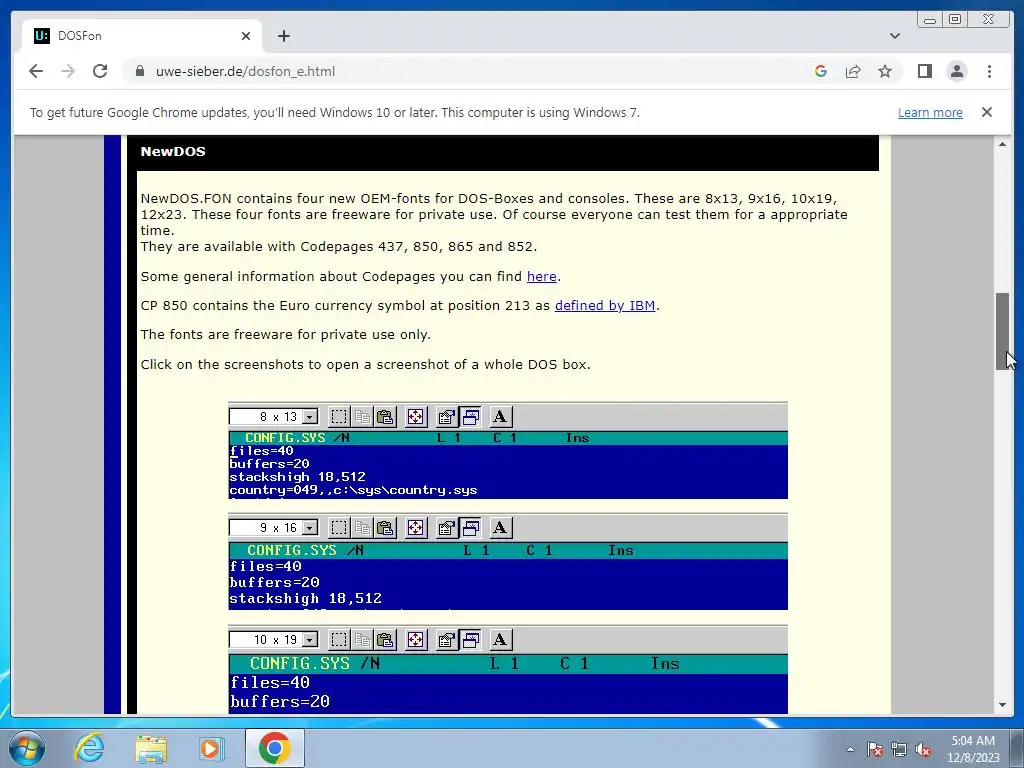Image resolution: width=1024 pixels, height=768 pixels.
Task: Click the NewDOS section heading
Action: [173, 152]
